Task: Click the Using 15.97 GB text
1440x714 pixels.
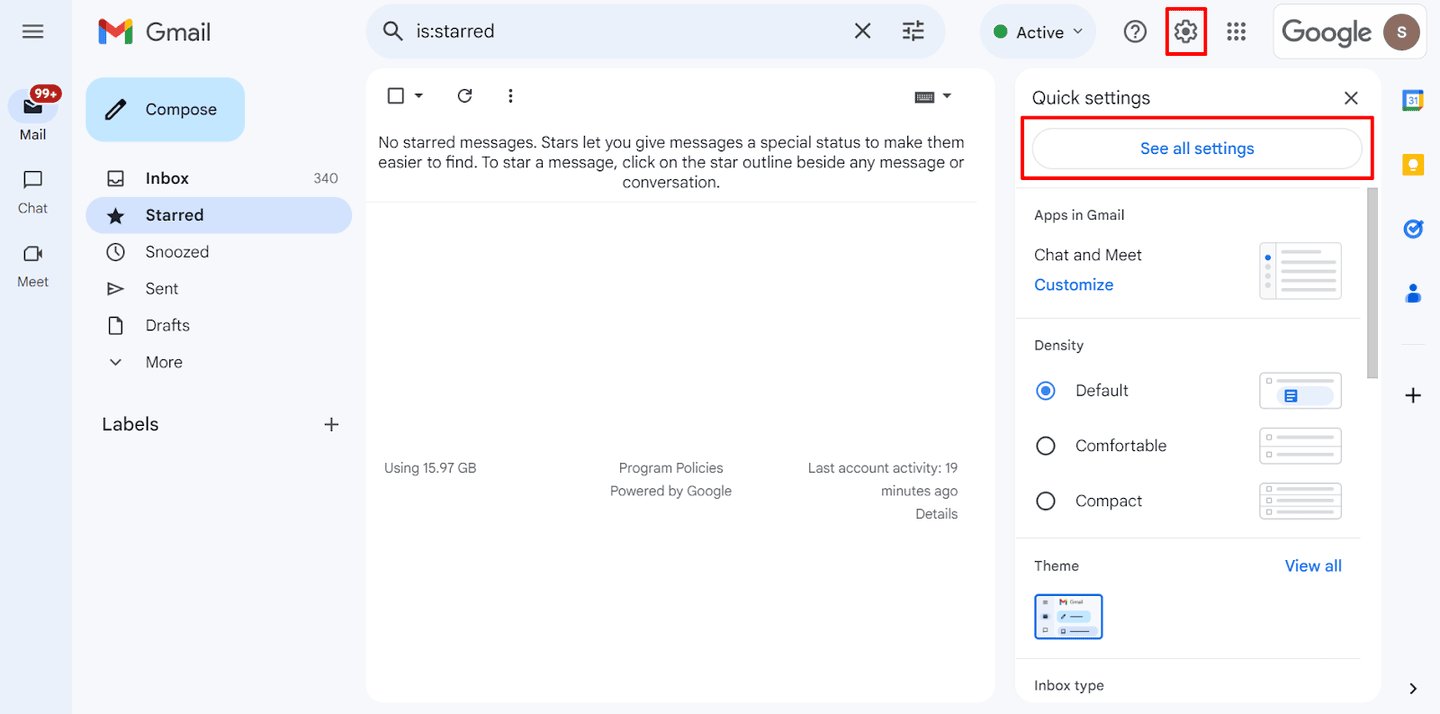Action: tap(430, 468)
